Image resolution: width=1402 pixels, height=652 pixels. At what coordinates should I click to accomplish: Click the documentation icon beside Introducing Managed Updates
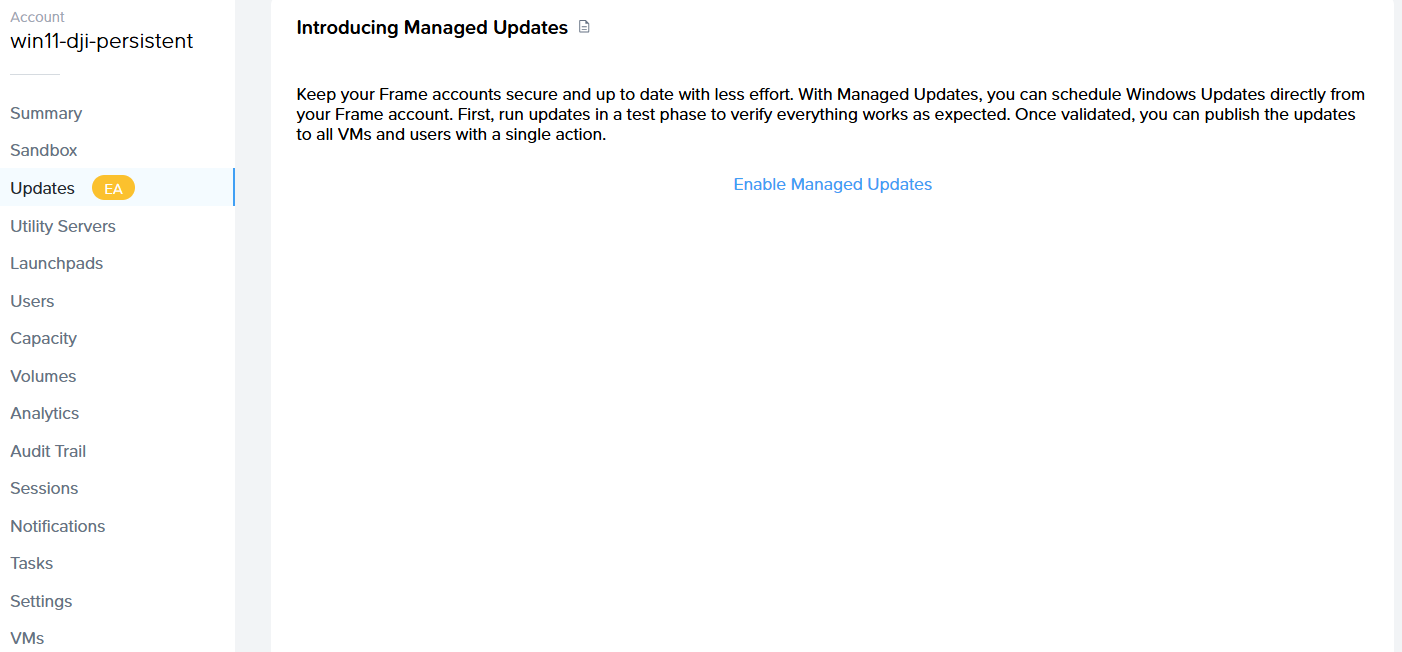pyautogui.click(x=585, y=27)
